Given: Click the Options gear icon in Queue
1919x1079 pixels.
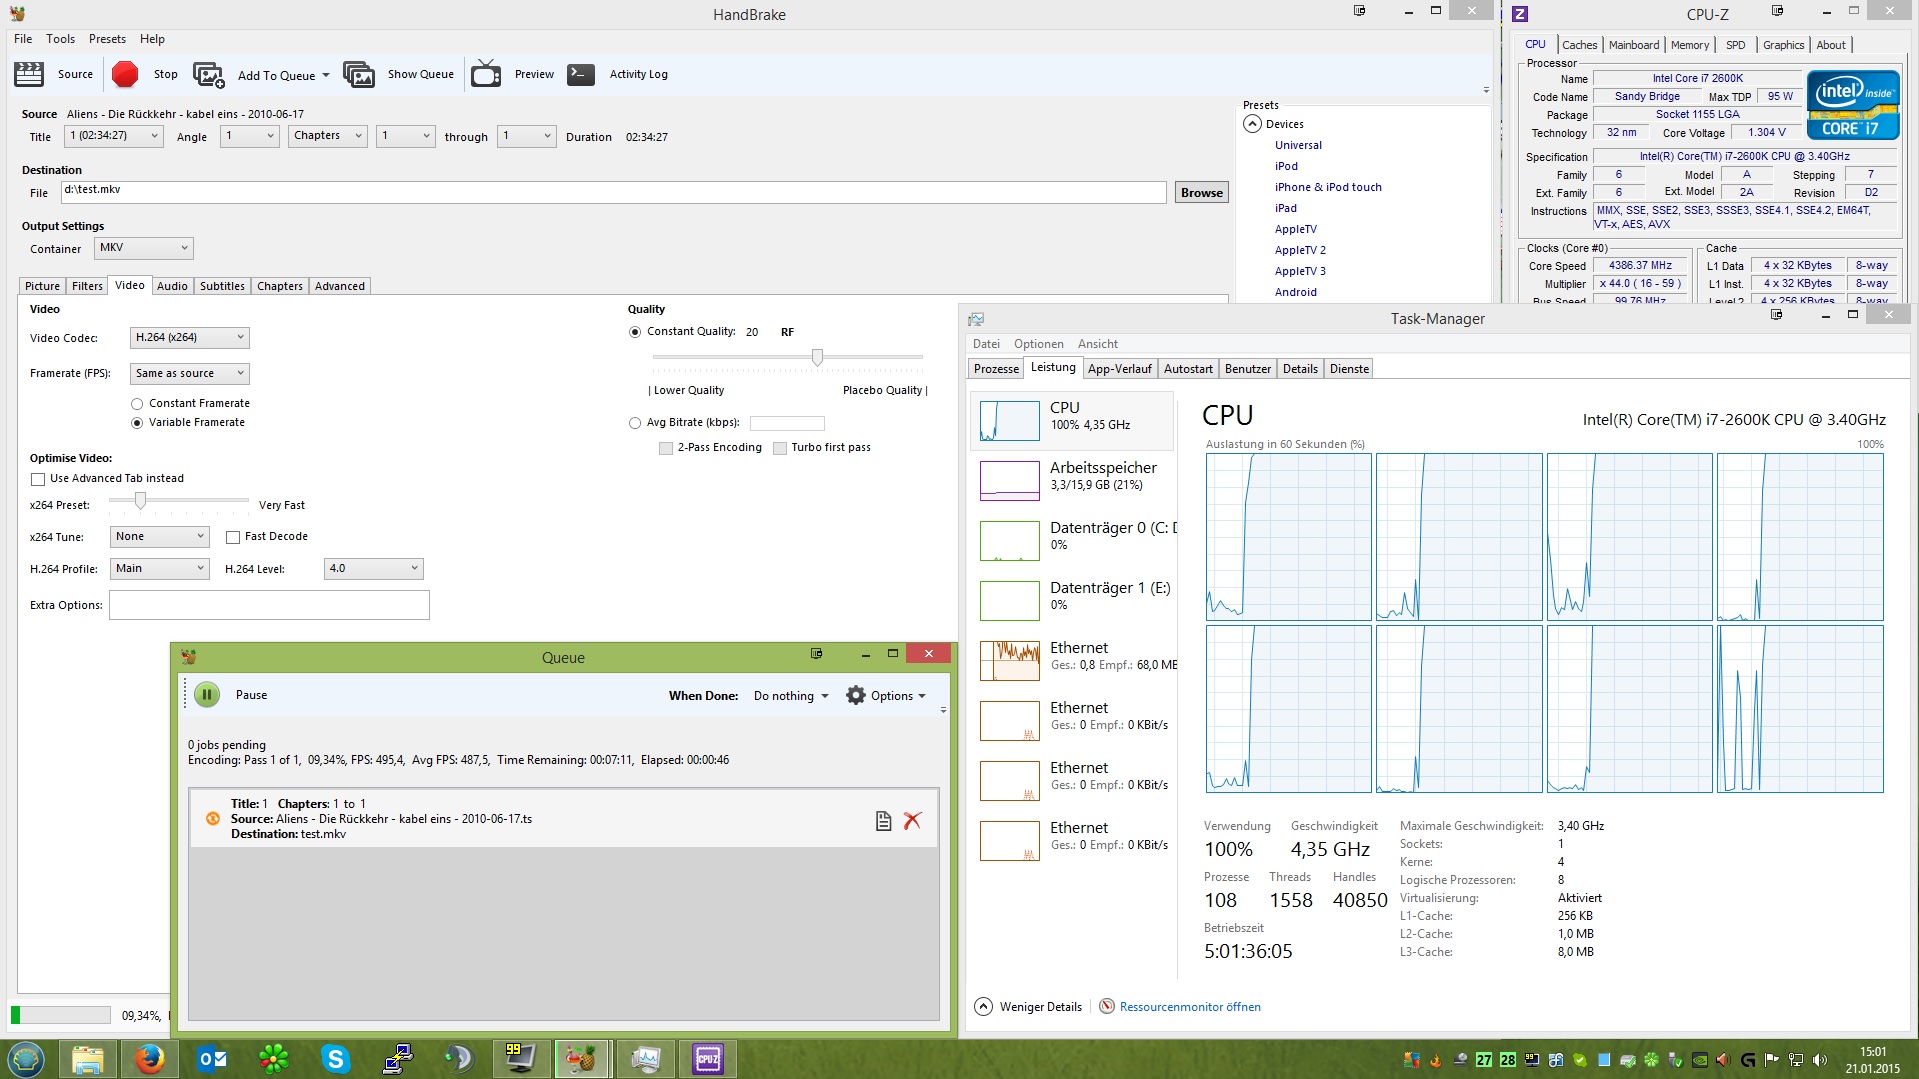Looking at the screenshot, I should pyautogui.click(x=856, y=695).
